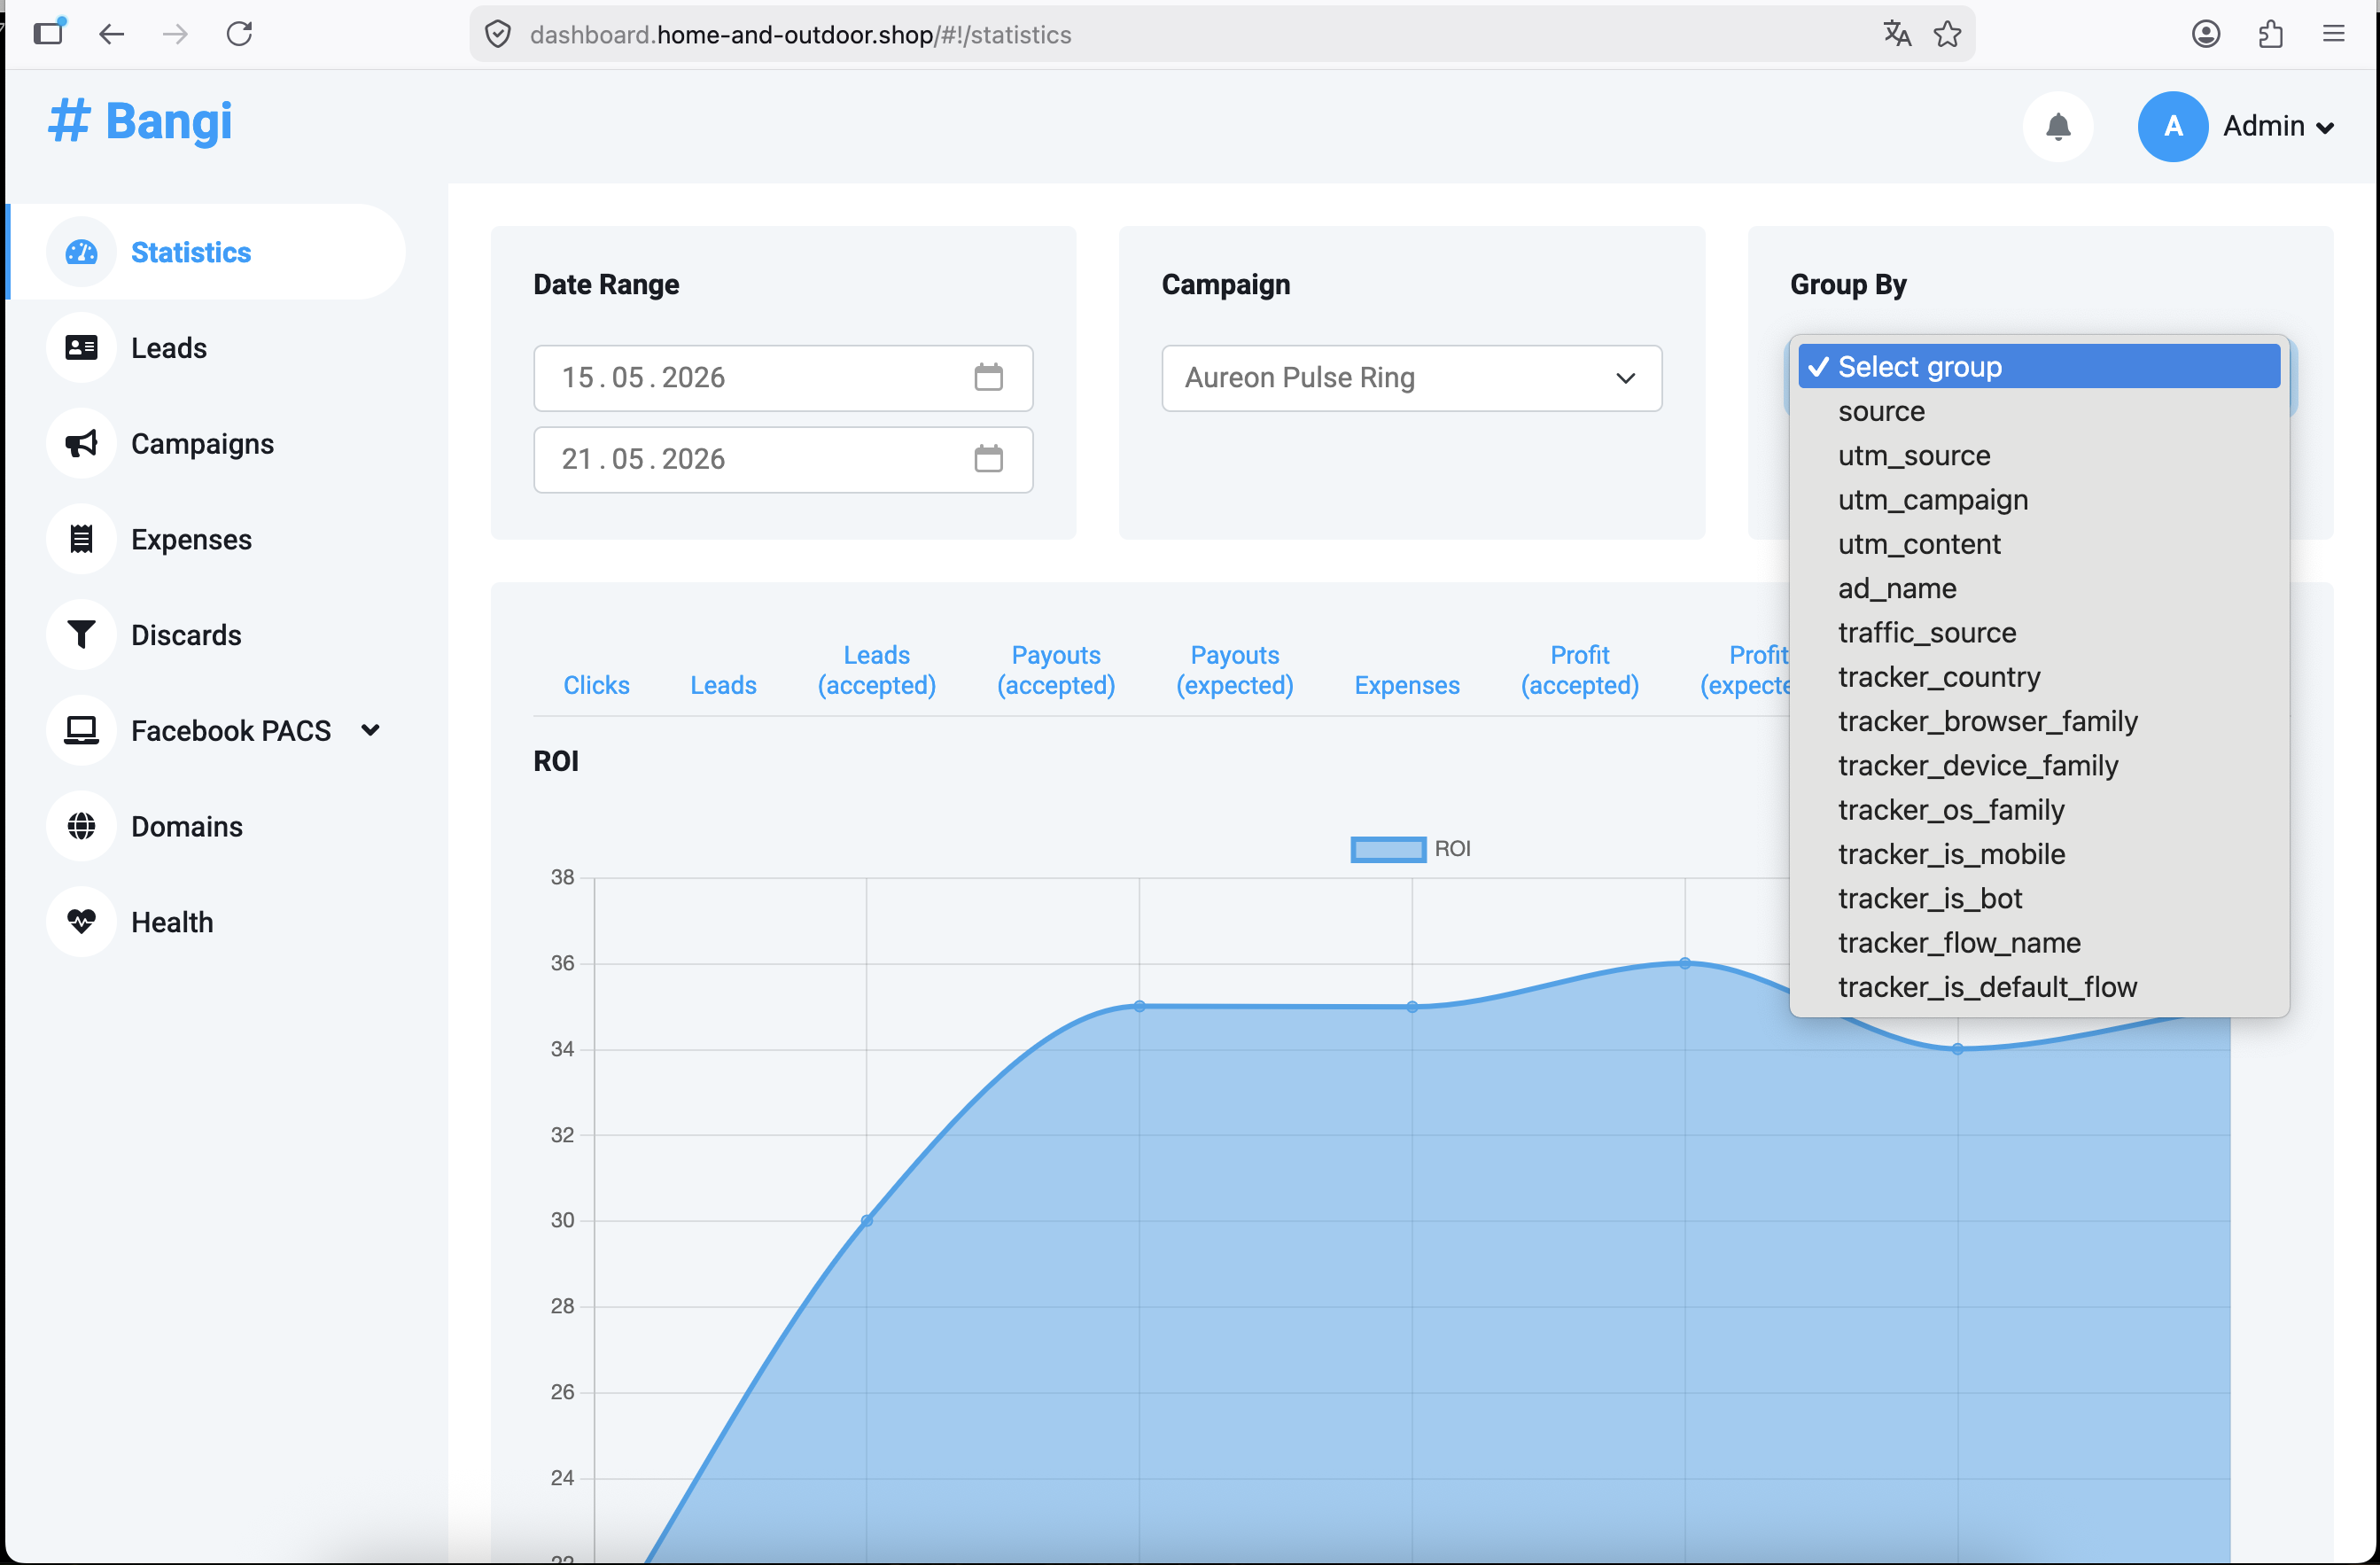Select 'tracker_flow_name' grouping option

[2039, 943]
